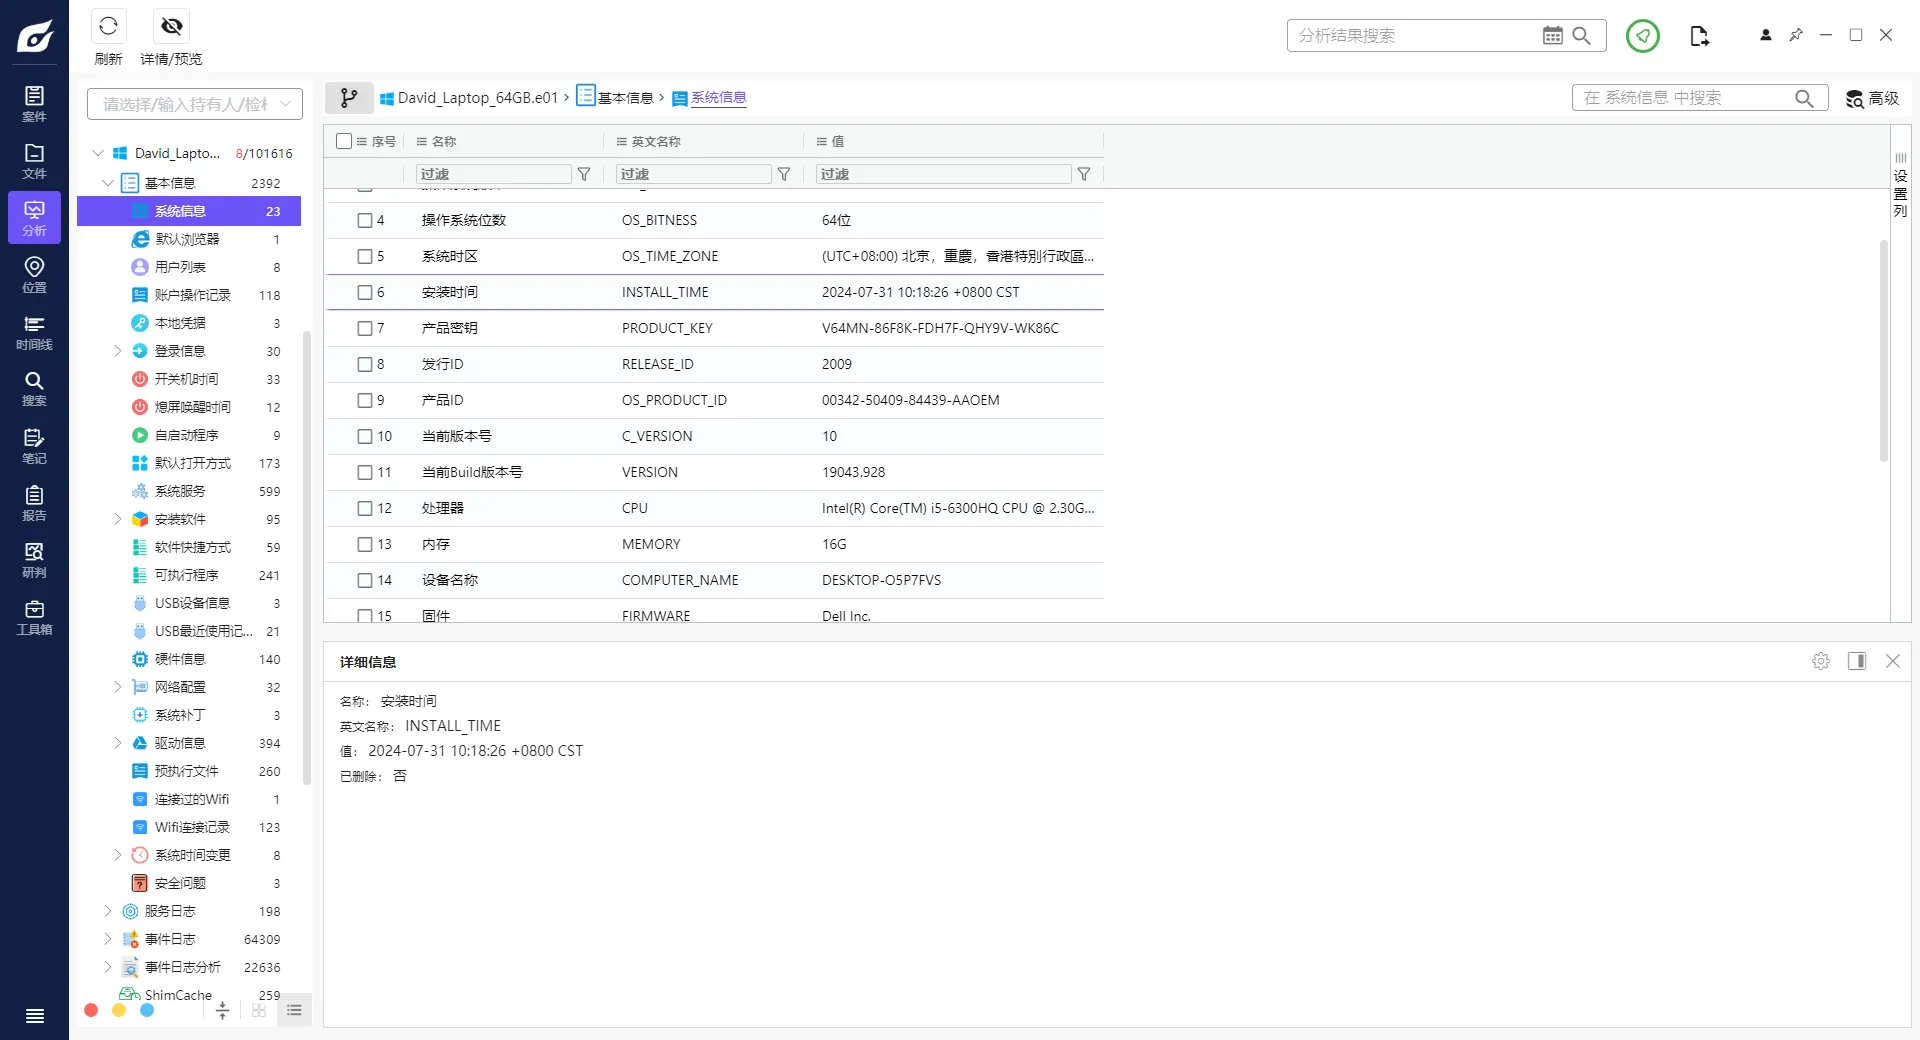
Task: Click the Advanced search button
Action: click(1872, 98)
